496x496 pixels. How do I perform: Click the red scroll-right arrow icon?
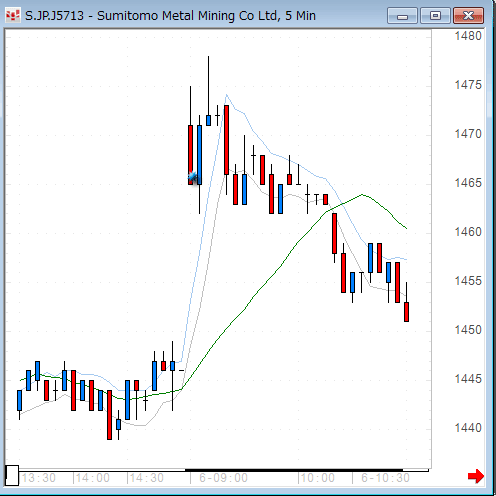point(476,476)
